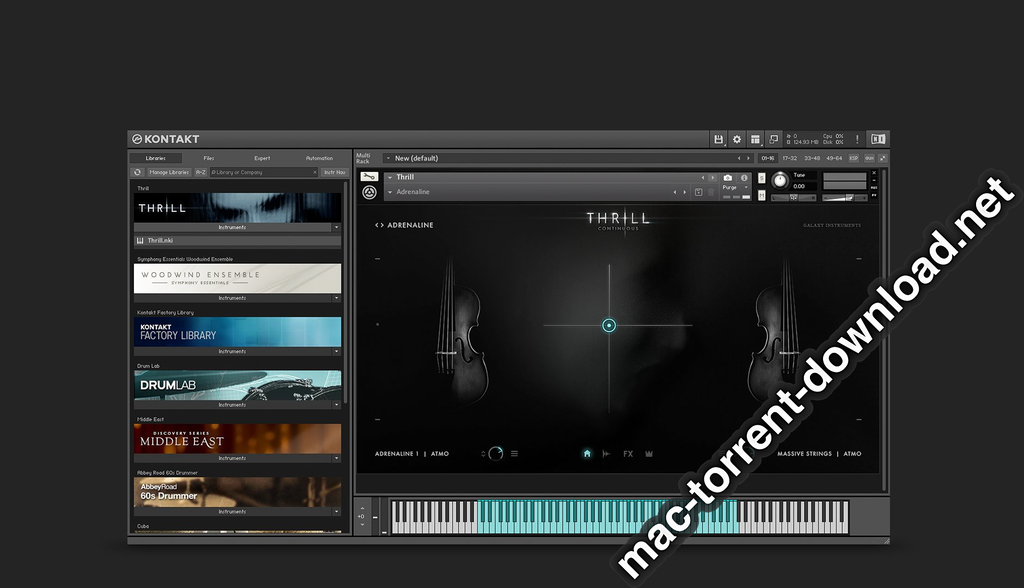This screenshot has height=588, width=1024.
Task: Open the Thrill crown master page icon
Action: click(649, 453)
